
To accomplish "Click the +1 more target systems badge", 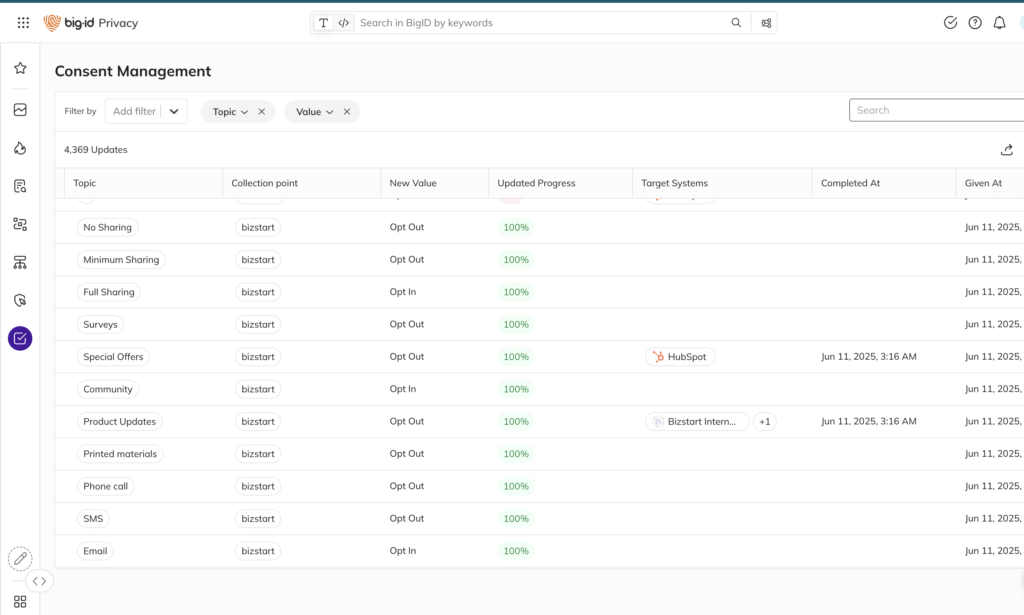I will [765, 422].
